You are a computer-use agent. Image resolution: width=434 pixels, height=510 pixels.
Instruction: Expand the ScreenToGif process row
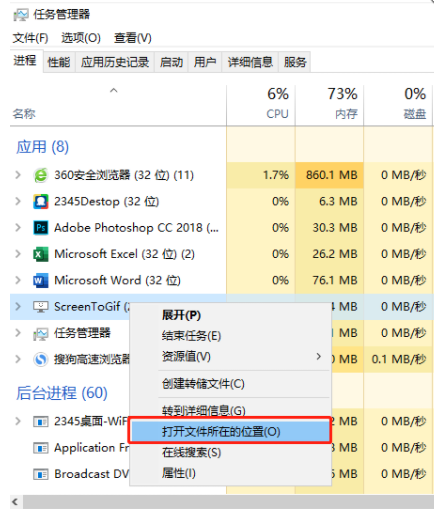tap(18, 307)
